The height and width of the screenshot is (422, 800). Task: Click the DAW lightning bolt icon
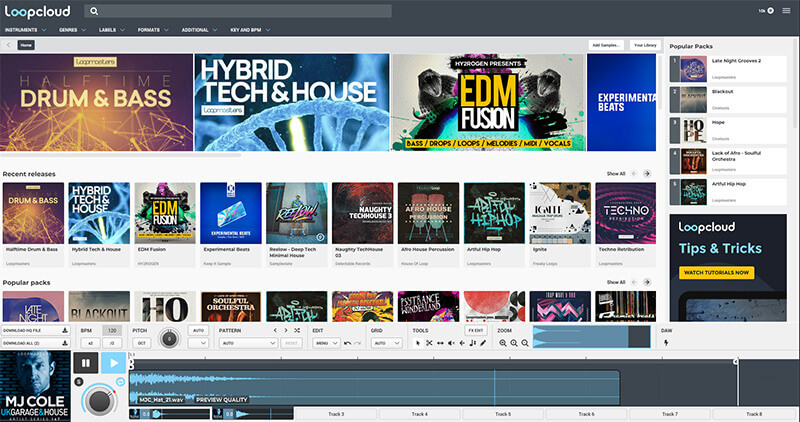click(666, 343)
